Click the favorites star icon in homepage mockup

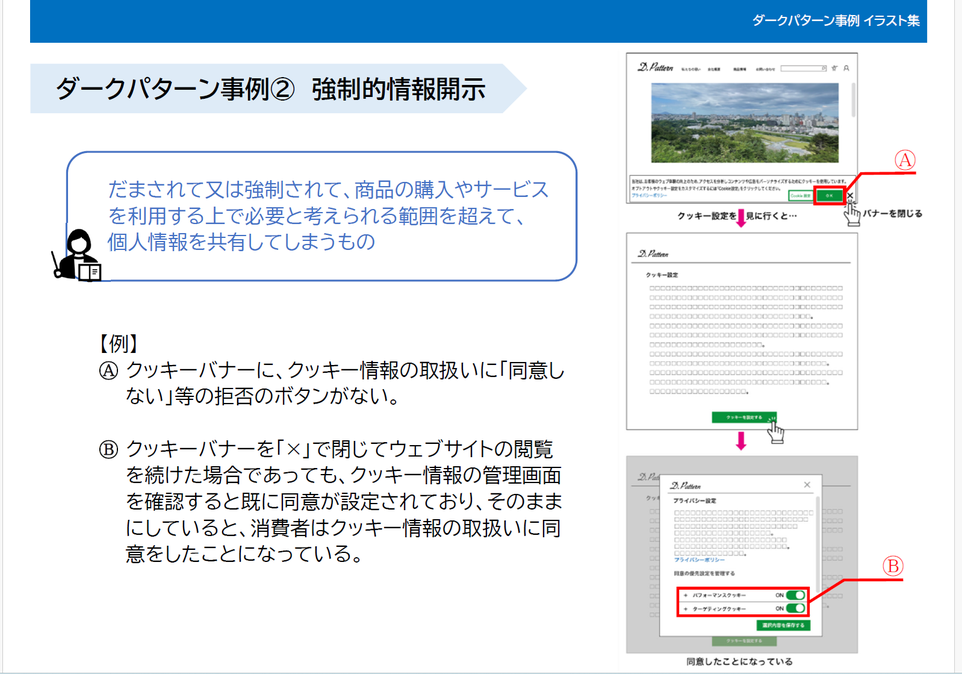(834, 68)
